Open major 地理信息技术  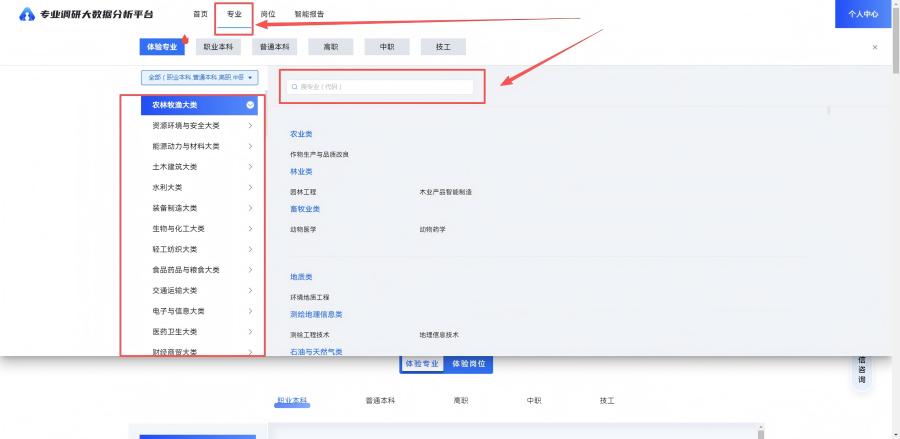439,335
